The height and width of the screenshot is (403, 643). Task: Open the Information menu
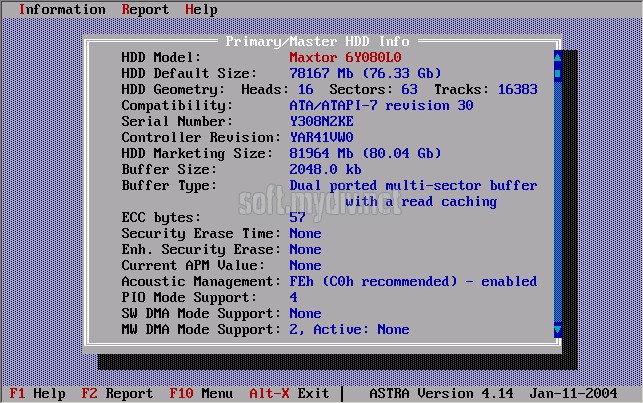coord(62,9)
